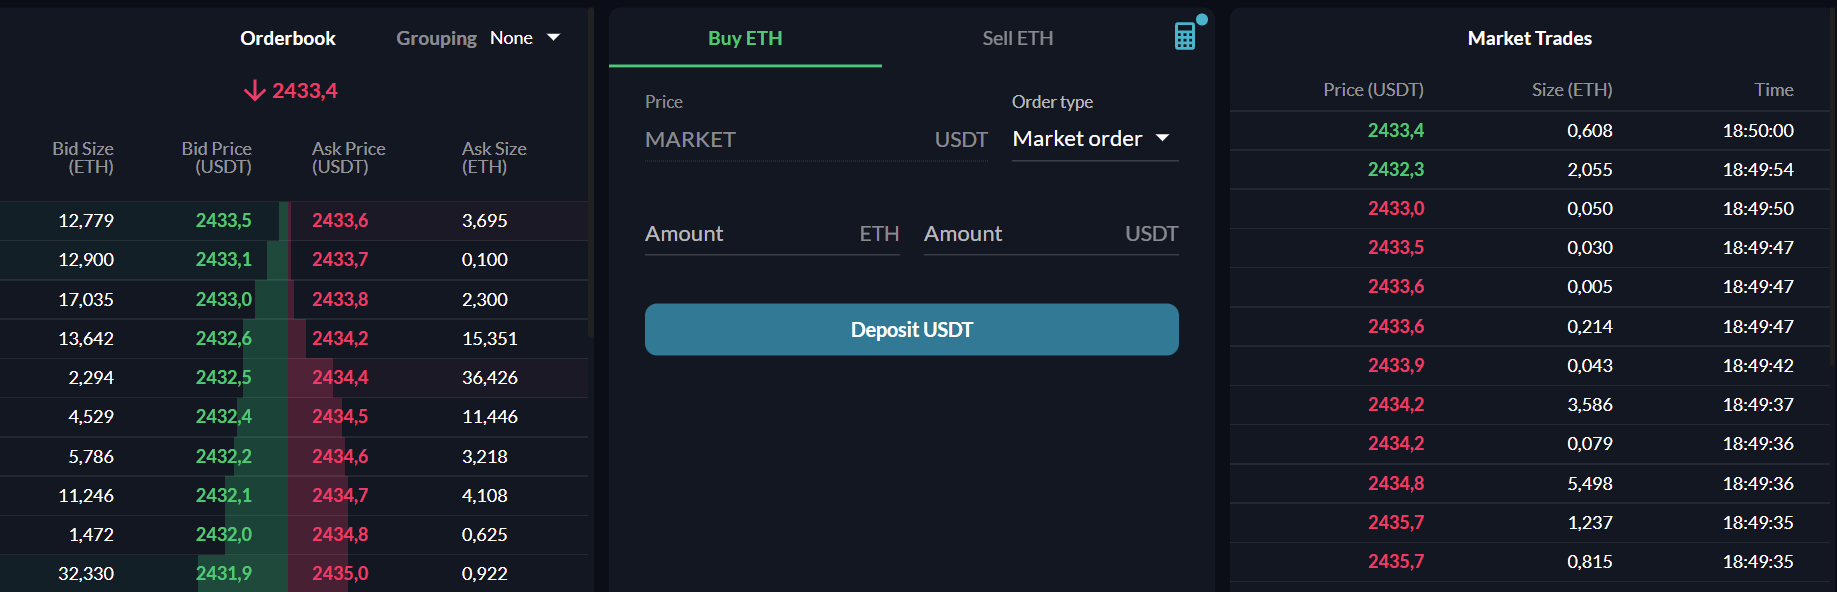This screenshot has height=592, width=1837.
Task: Click bid price 2431,9 in orderbook
Action: pos(223,574)
